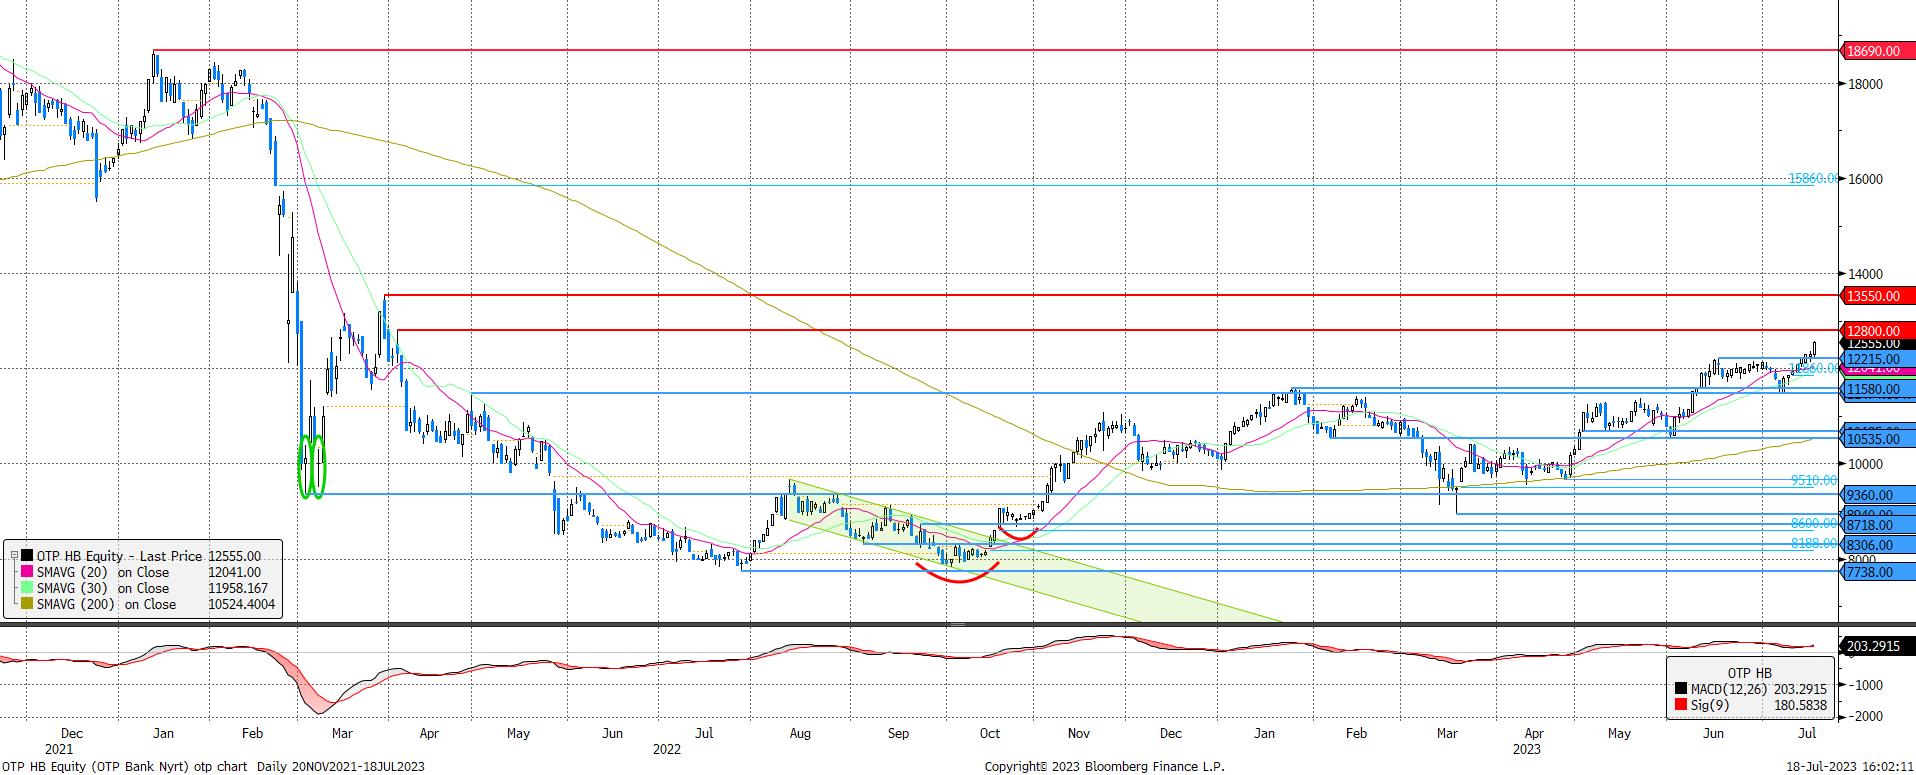Click the Nov month label on time axis
The image size is (1916, 775).
coord(1078,733)
